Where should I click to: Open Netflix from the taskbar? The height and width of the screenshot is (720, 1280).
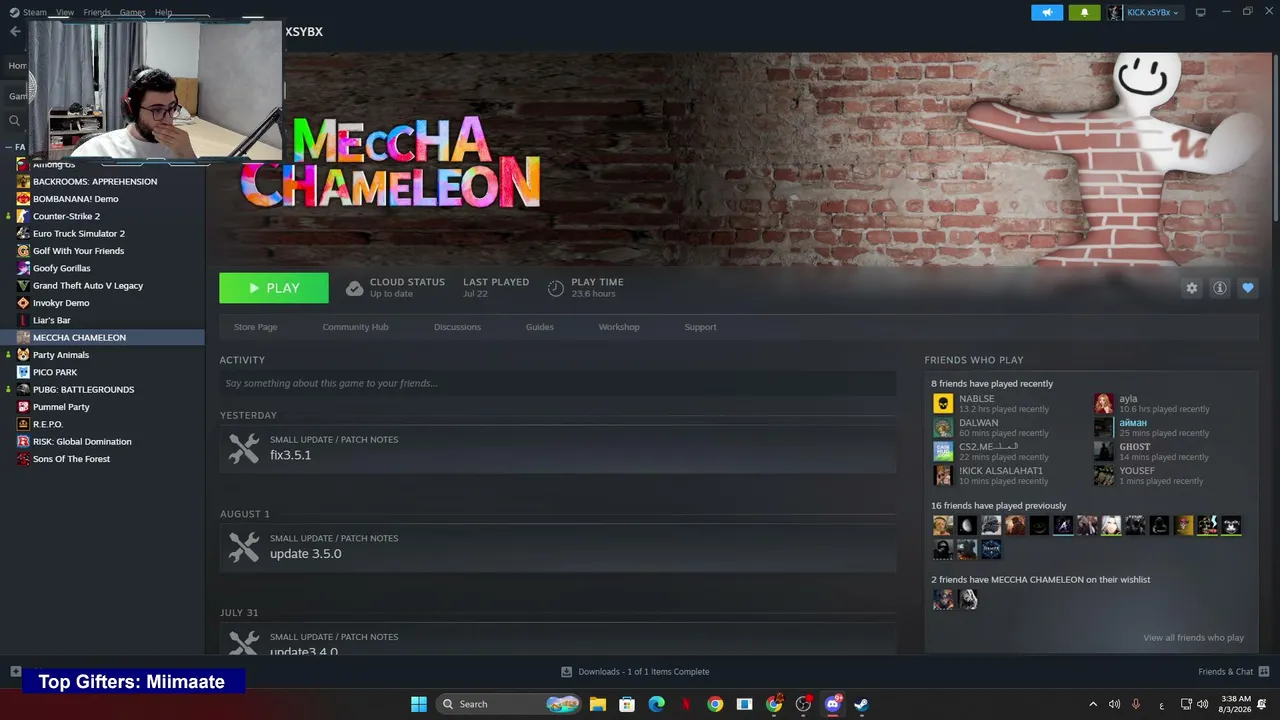point(686,704)
